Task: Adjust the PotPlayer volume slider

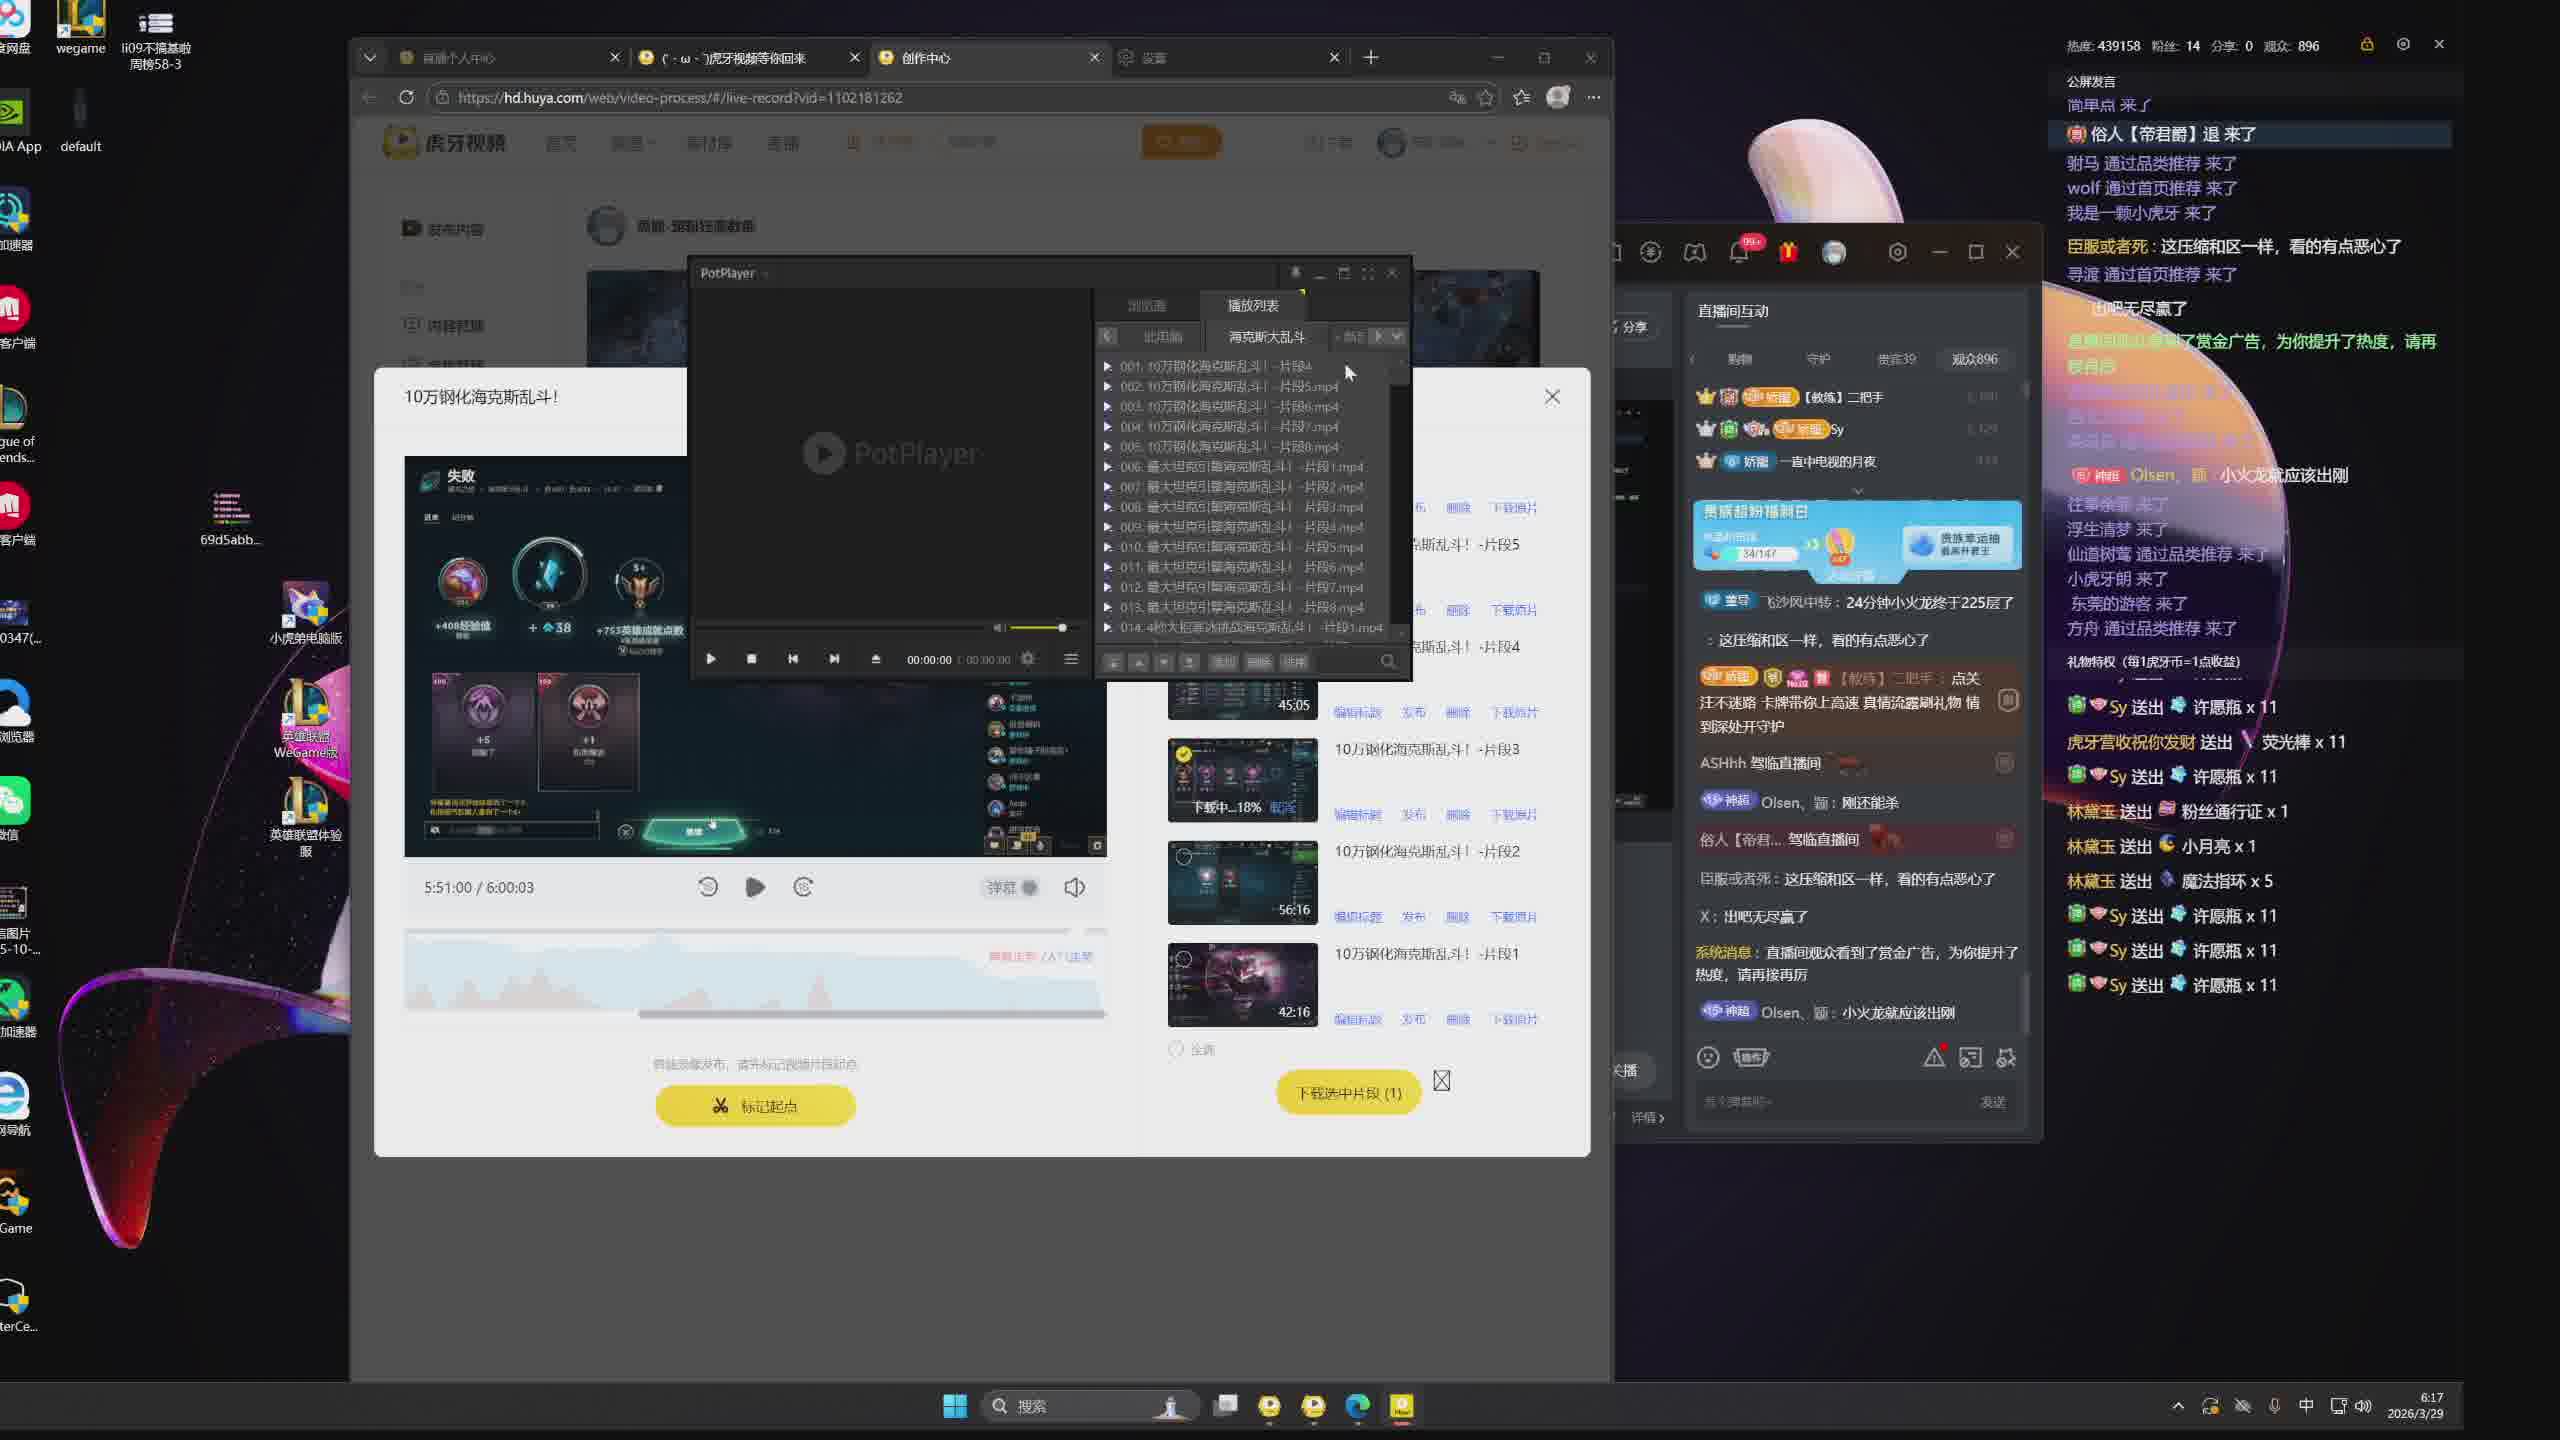Action: 1040,628
